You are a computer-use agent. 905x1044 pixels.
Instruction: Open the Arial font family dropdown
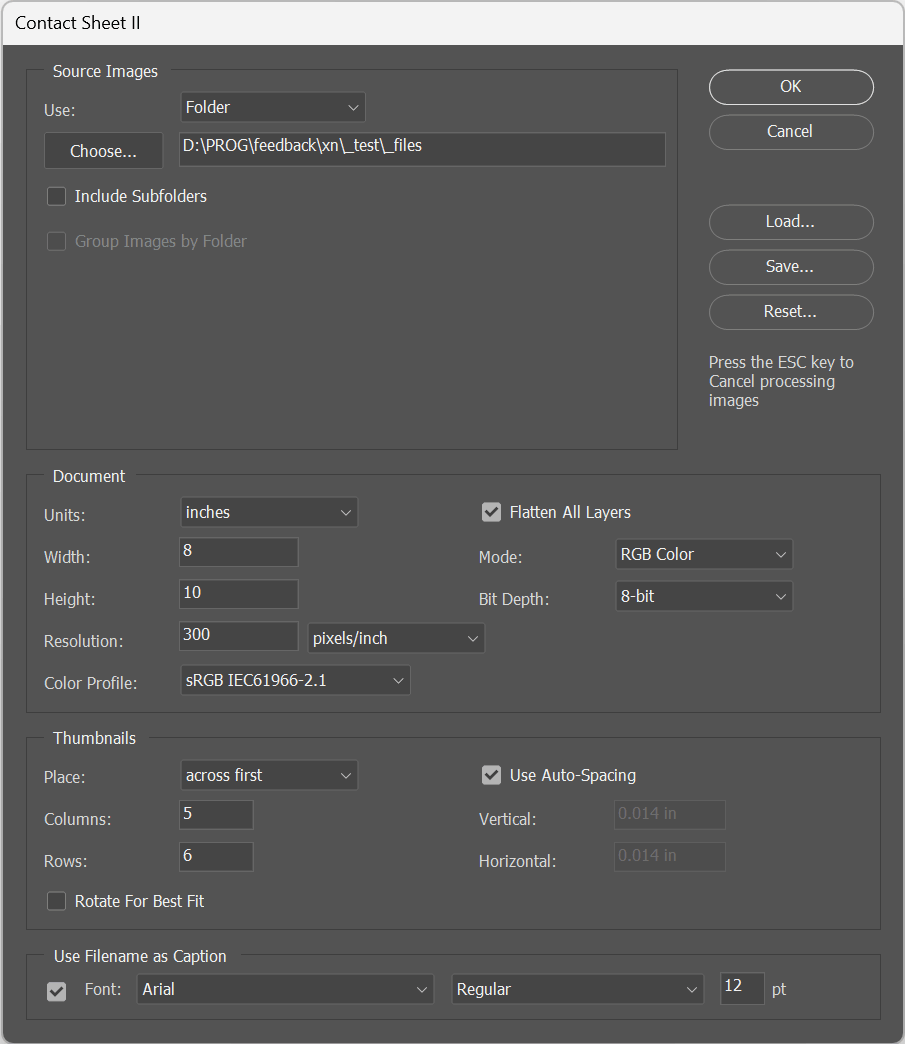pyautogui.click(x=285, y=989)
